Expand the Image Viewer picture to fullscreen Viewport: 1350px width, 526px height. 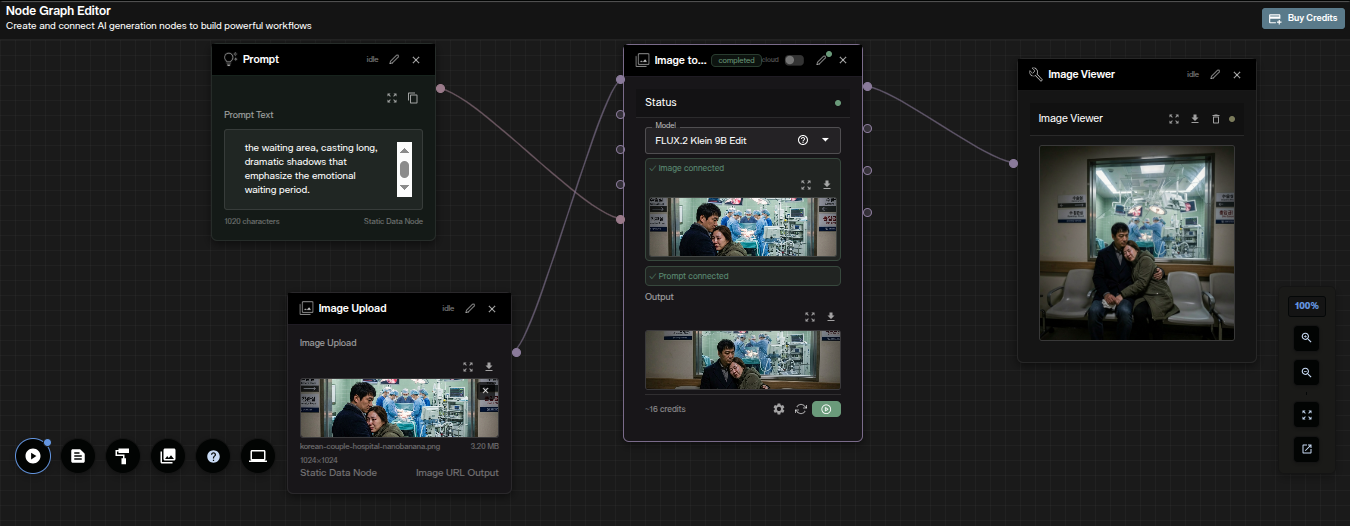(x=1174, y=119)
